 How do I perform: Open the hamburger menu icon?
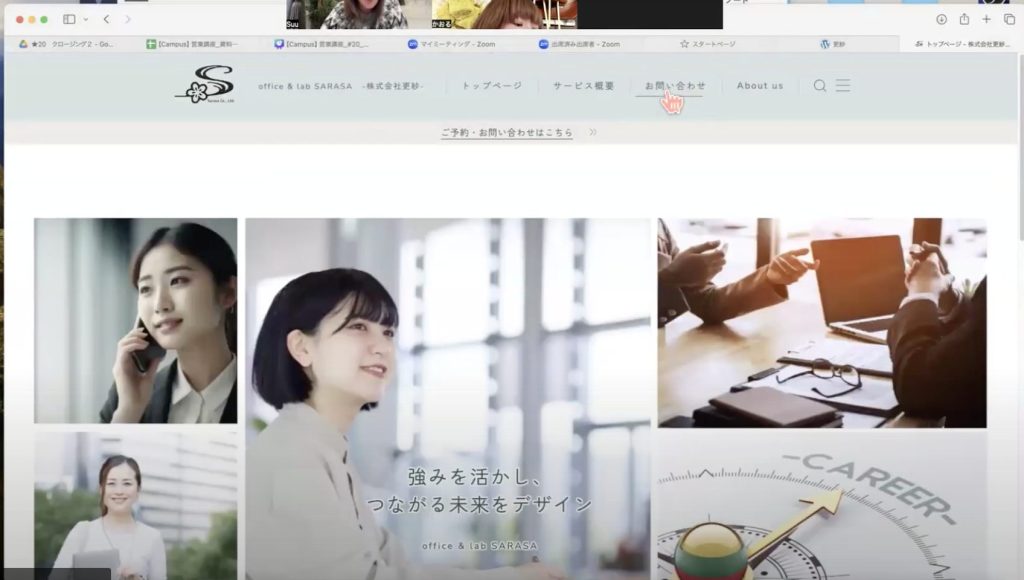(x=843, y=86)
